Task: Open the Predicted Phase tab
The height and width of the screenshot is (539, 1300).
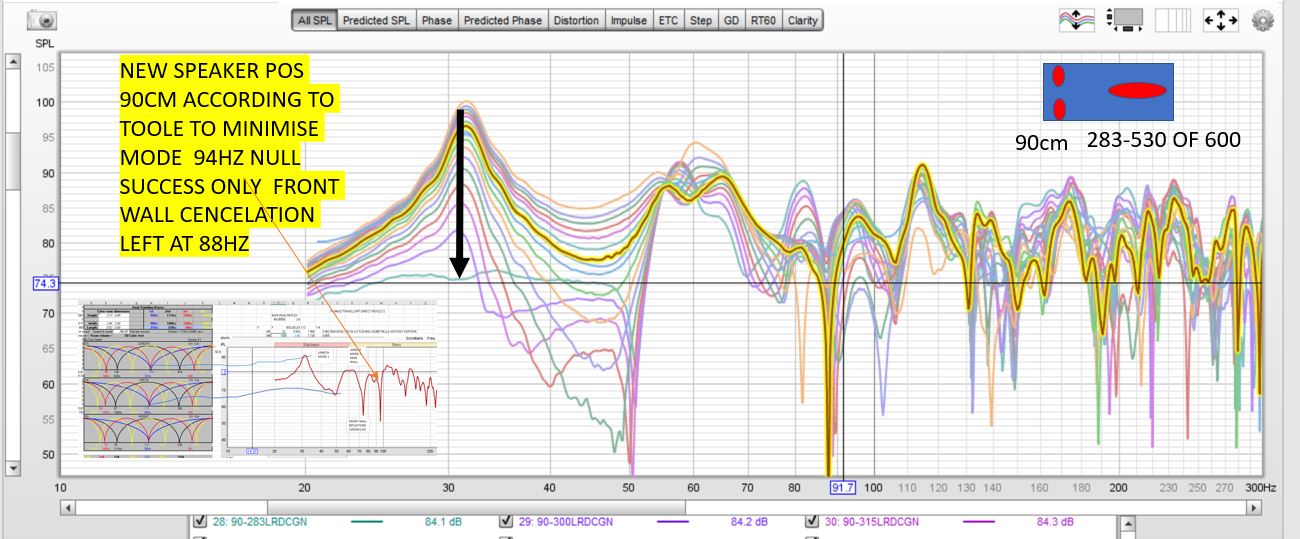Action: (502, 20)
